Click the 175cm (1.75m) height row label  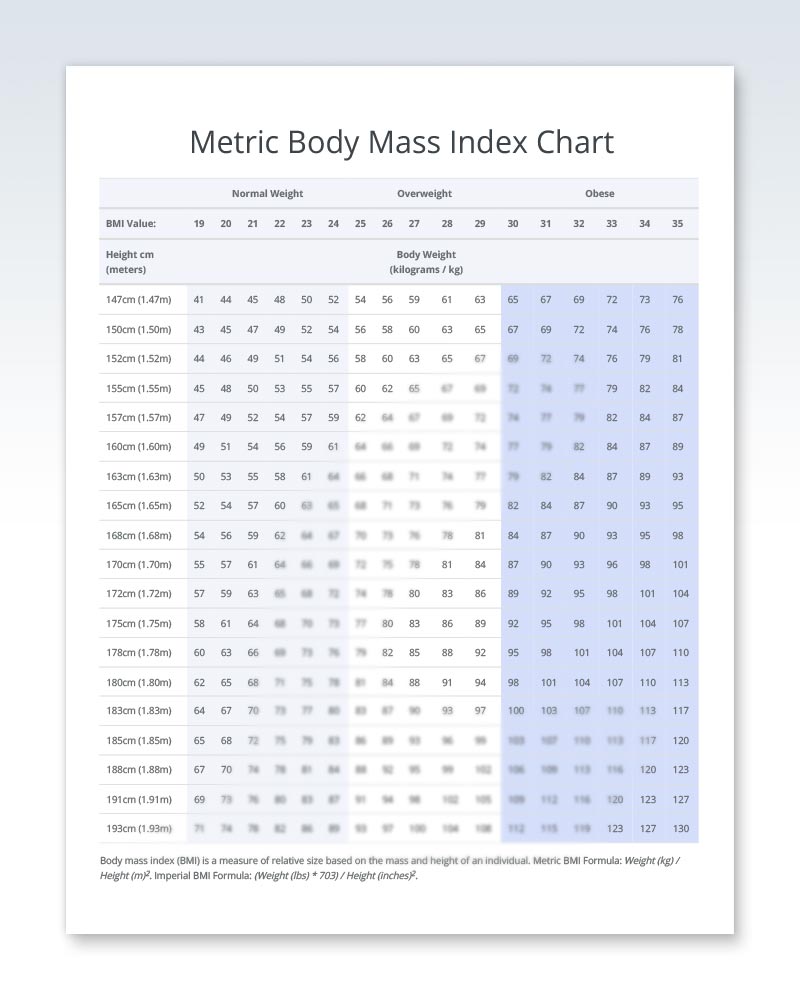(138, 624)
